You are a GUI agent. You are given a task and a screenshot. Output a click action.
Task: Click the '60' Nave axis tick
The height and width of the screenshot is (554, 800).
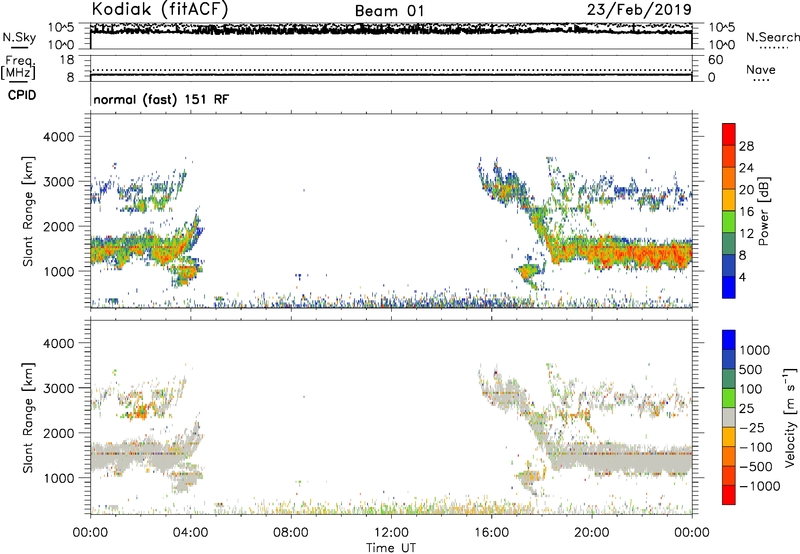coord(716,60)
